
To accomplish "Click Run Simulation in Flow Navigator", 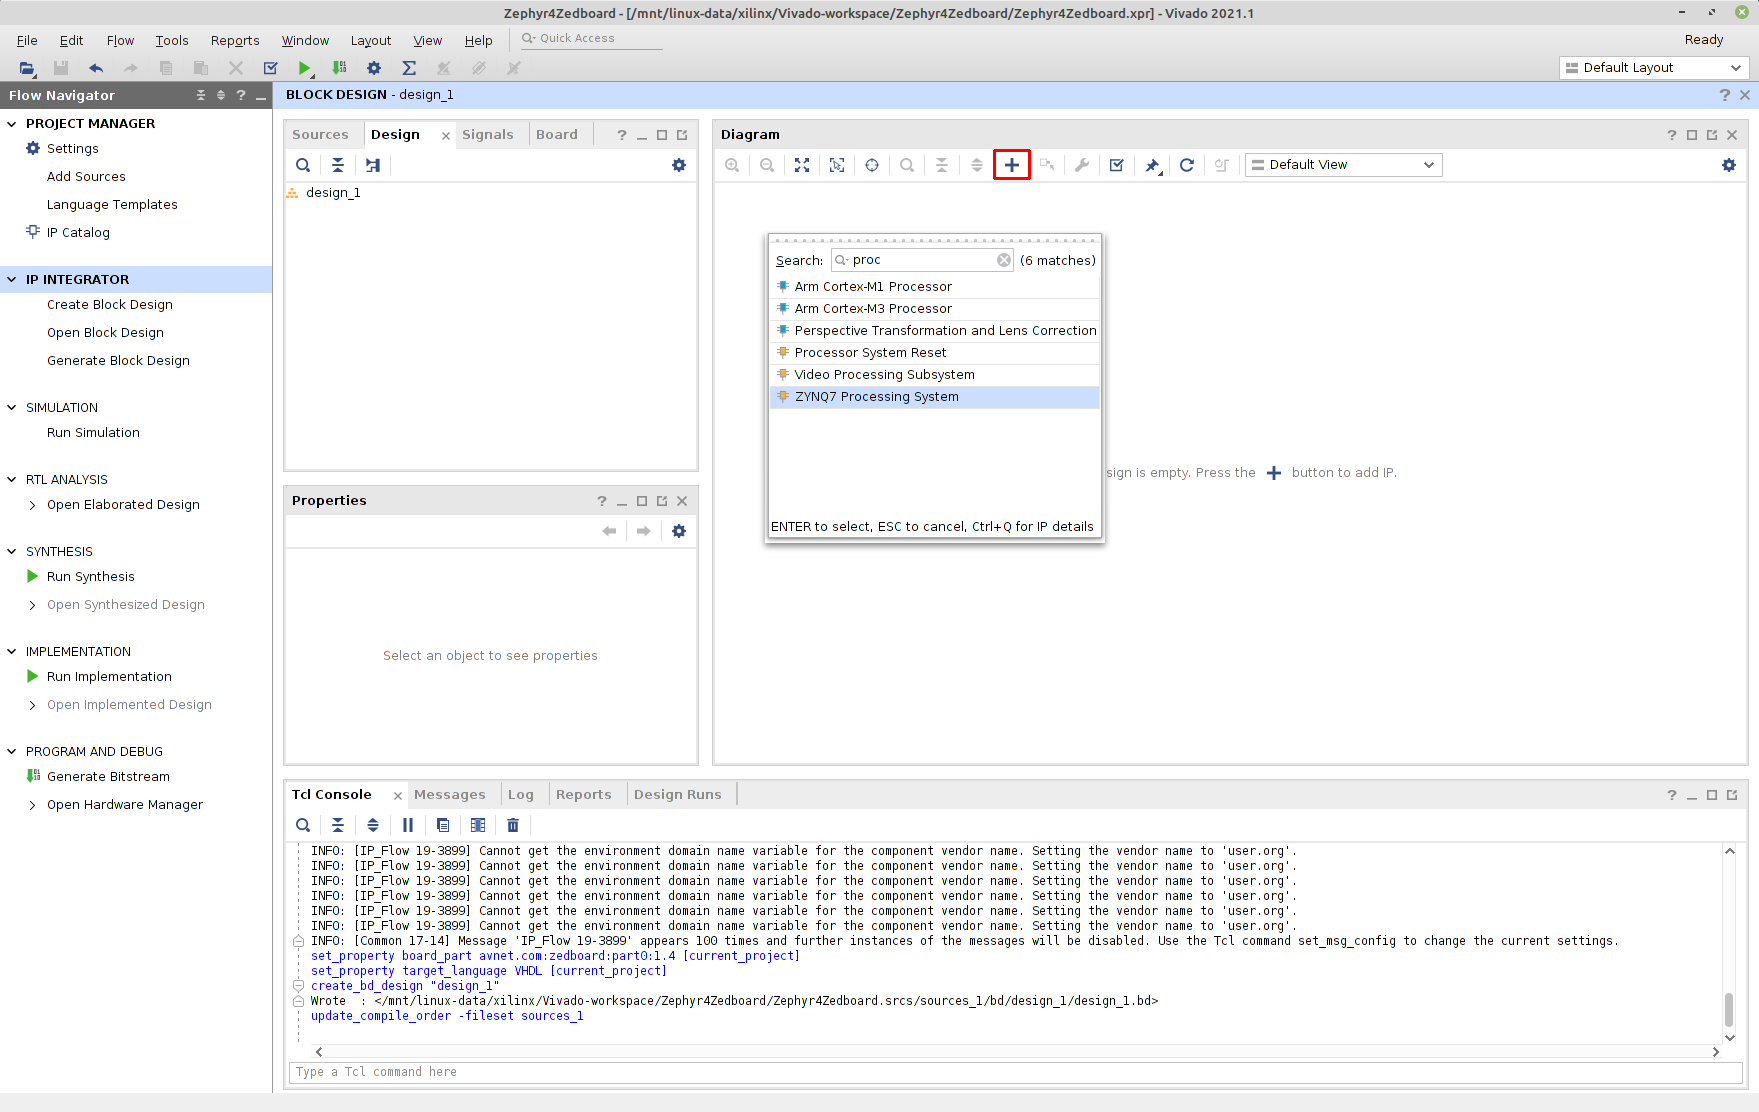I will [93, 433].
